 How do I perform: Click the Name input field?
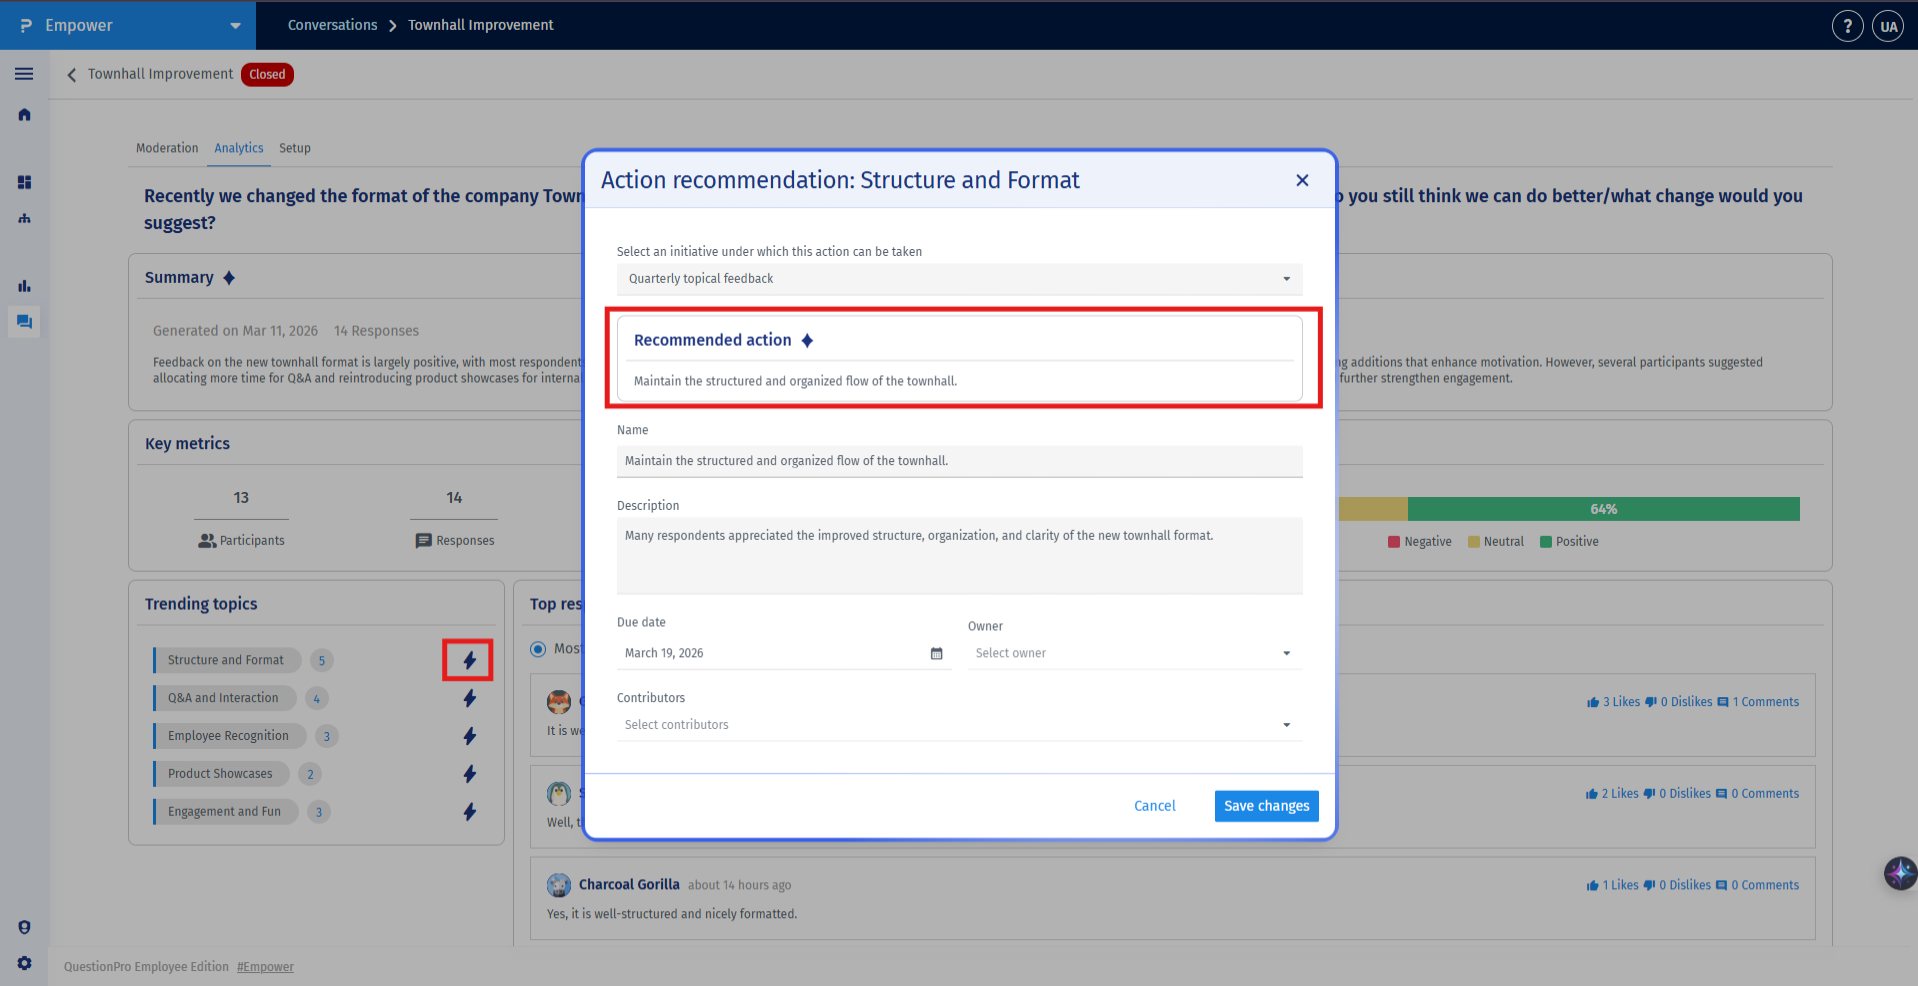click(959, 461)
